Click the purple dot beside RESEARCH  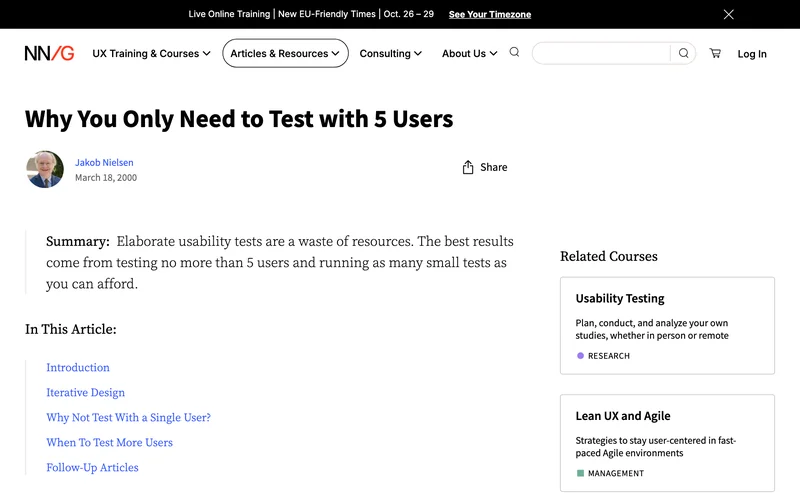coord(580,356)
